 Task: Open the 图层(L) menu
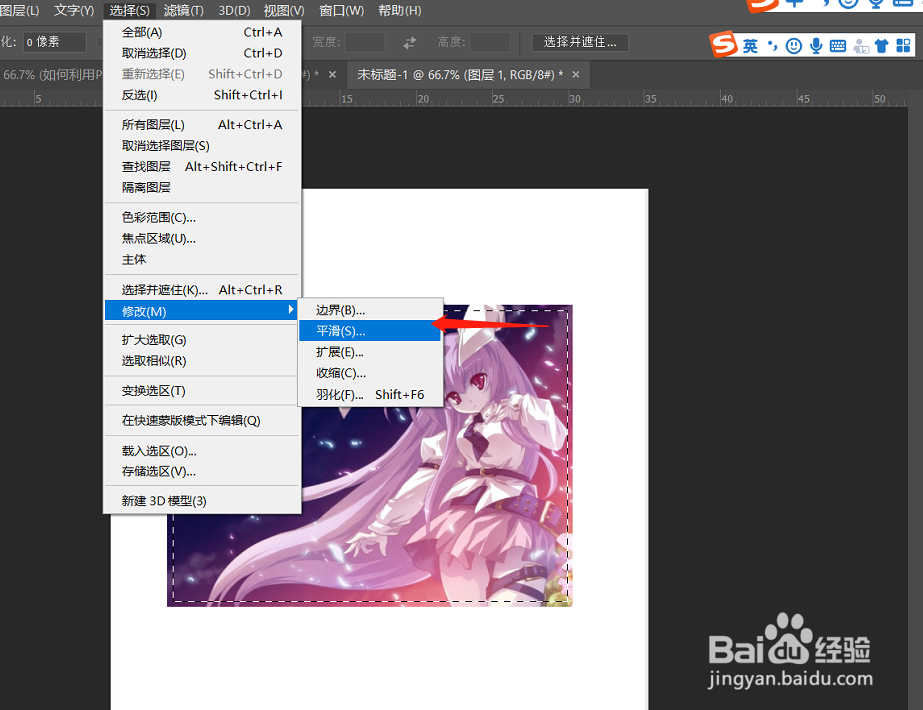[x=19, y=11]
